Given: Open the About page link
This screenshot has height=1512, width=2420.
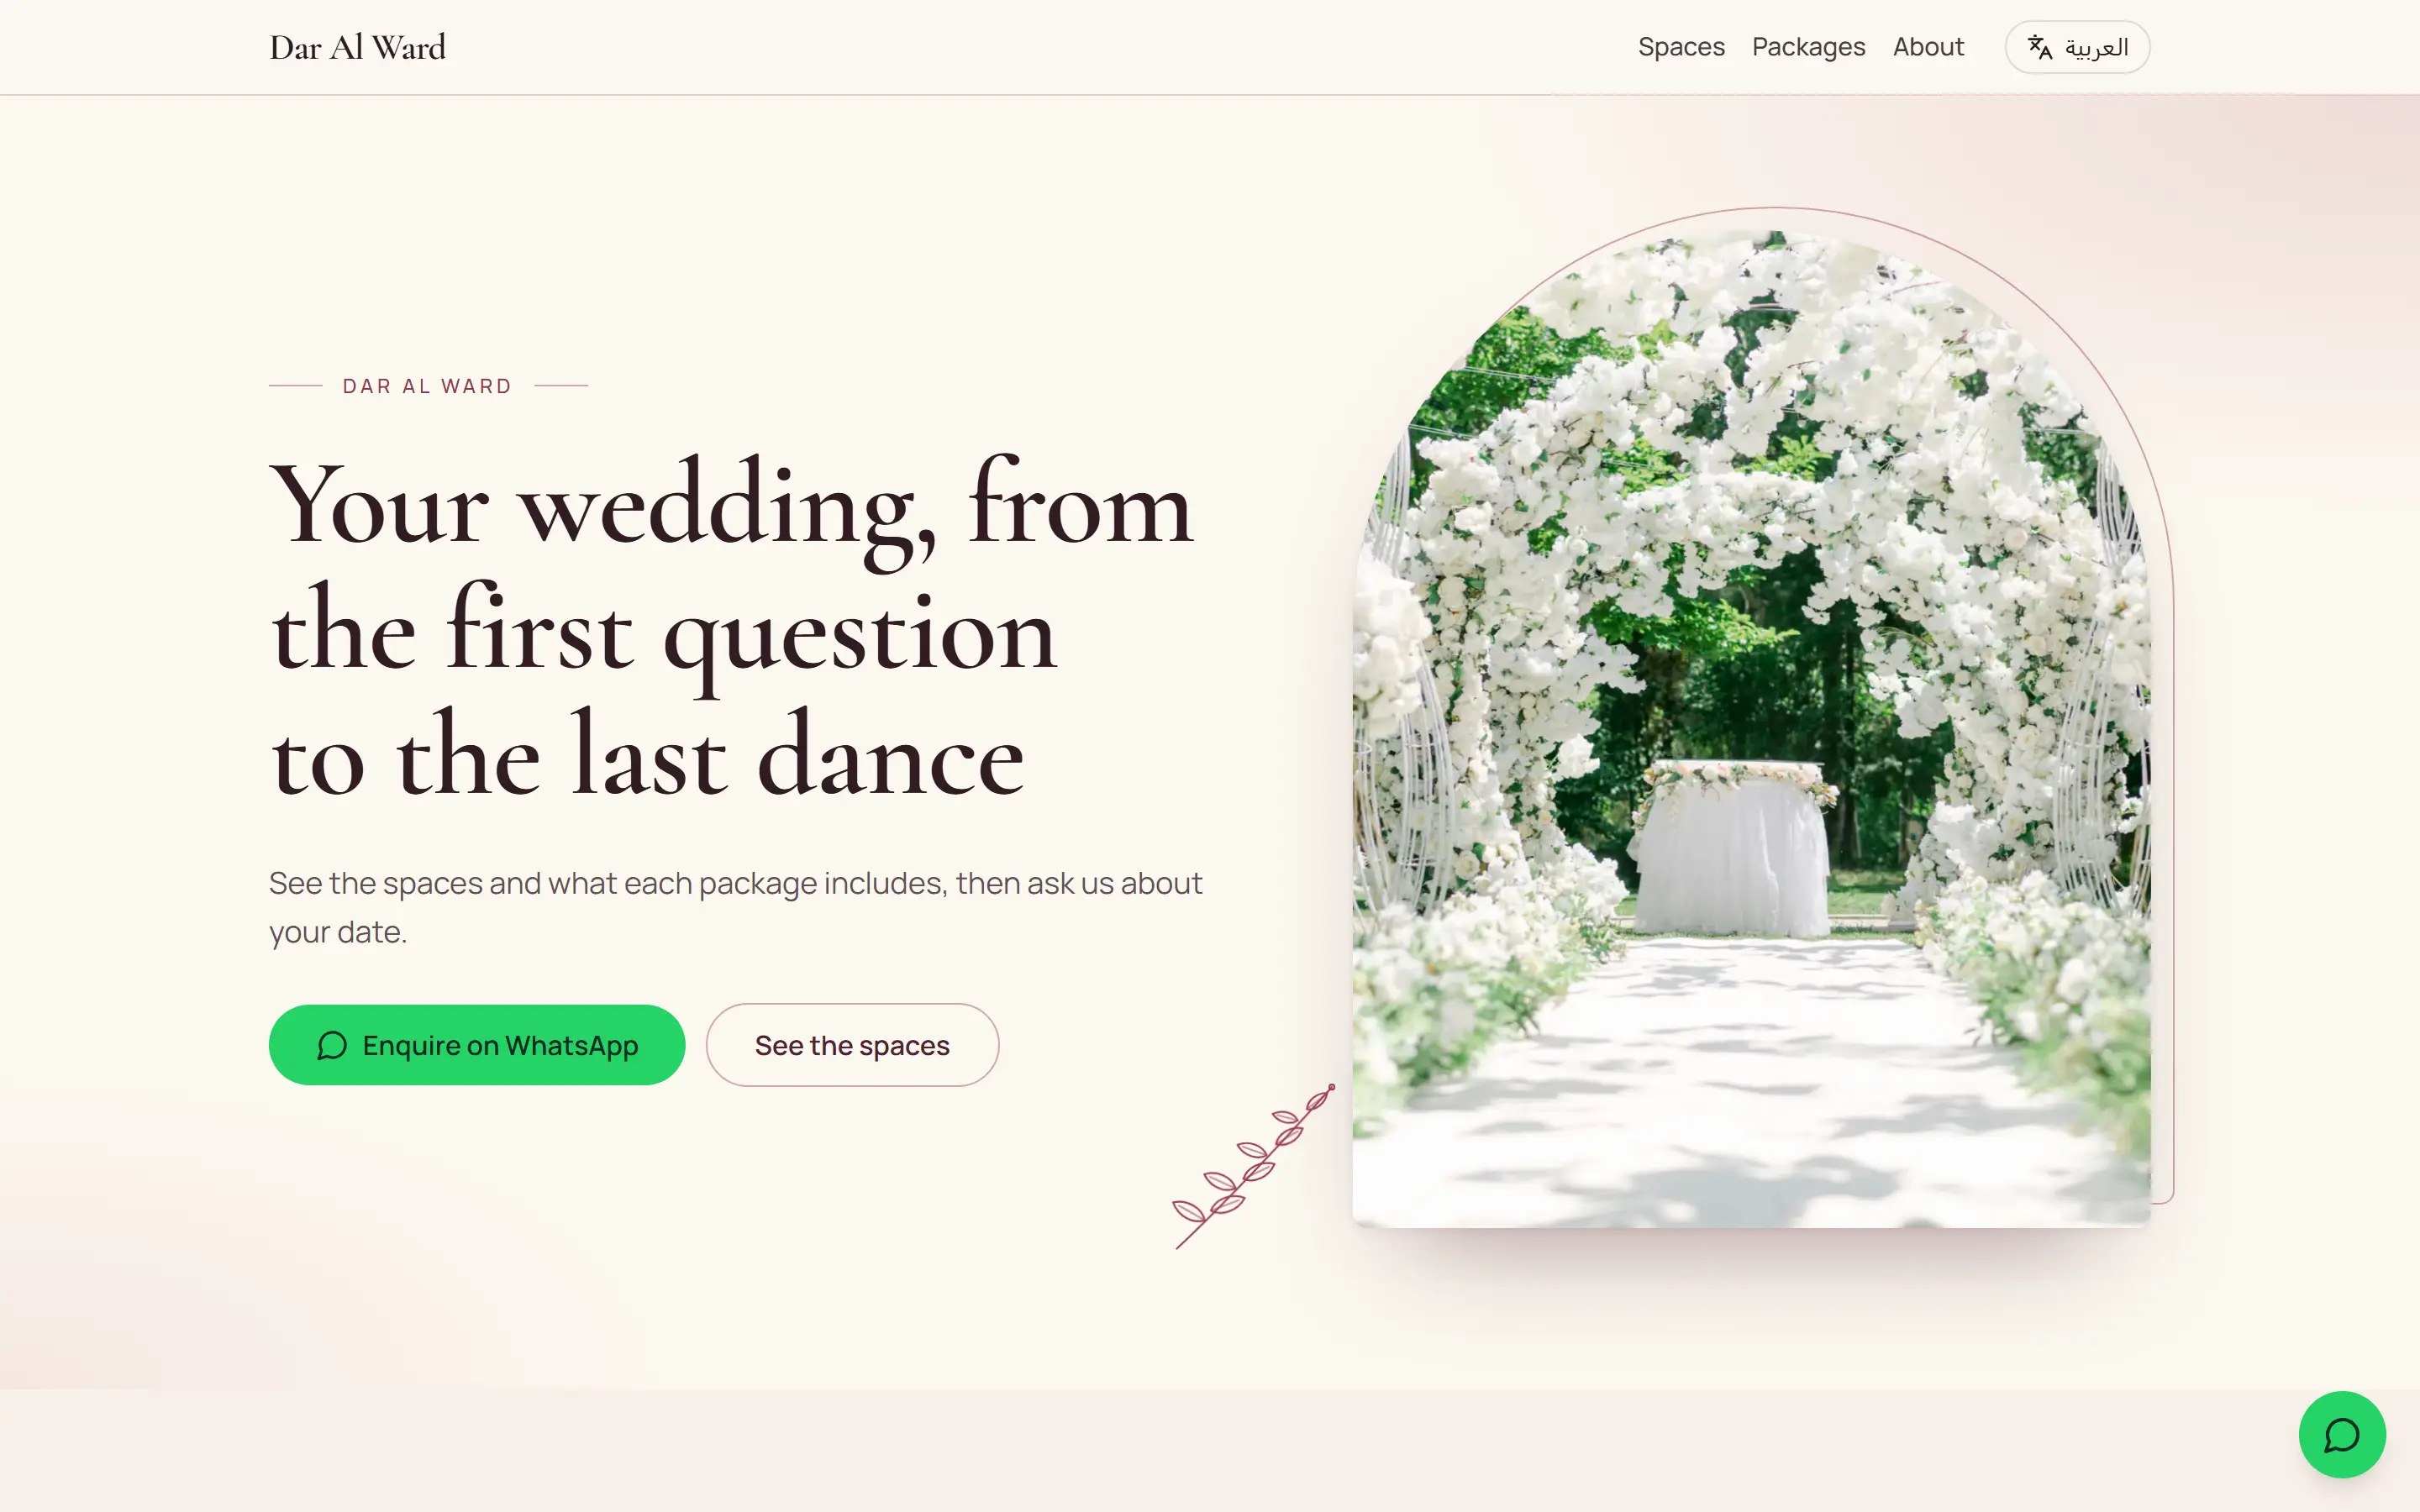Looking at the screenshot, I should click(x=1928, y=47).
